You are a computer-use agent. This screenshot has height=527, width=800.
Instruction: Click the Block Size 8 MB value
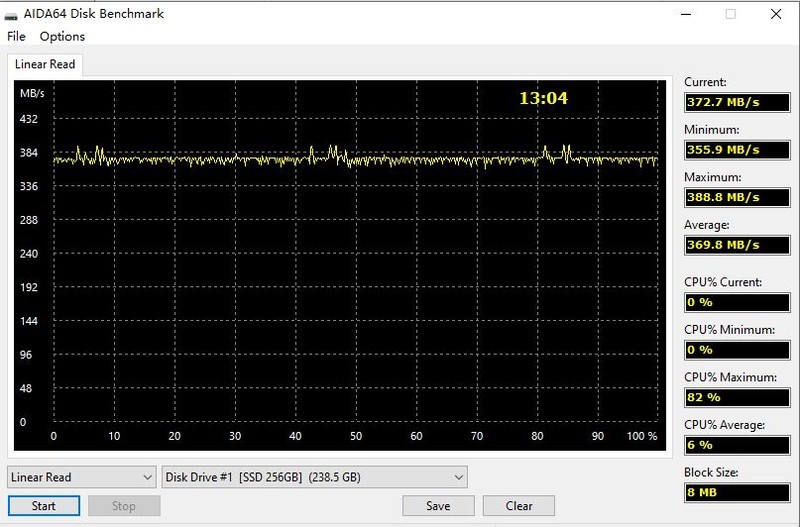pos(737,492)
